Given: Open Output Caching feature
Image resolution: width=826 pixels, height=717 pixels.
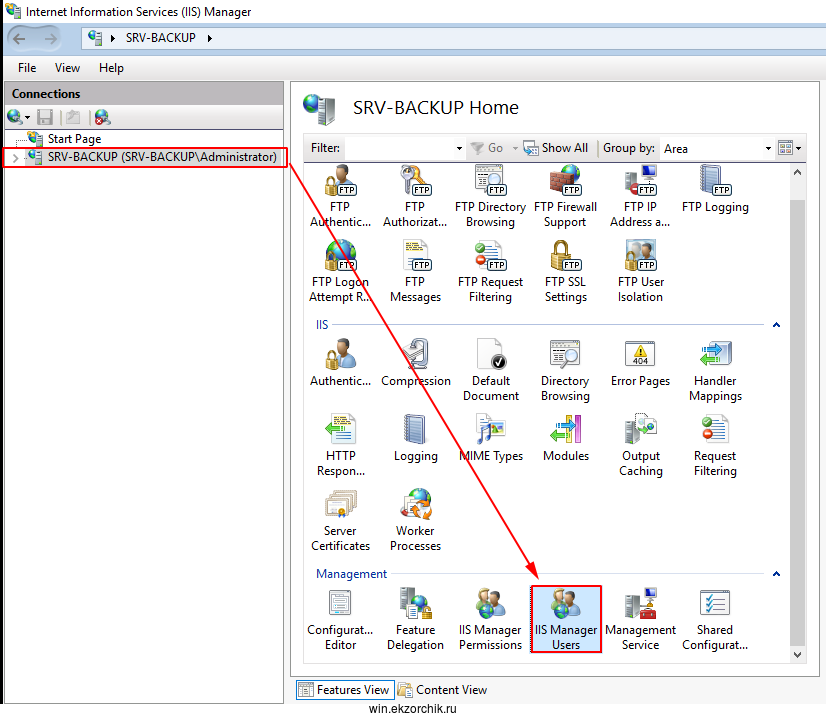Looking at the screenshot, I should [x=640, y=446].
